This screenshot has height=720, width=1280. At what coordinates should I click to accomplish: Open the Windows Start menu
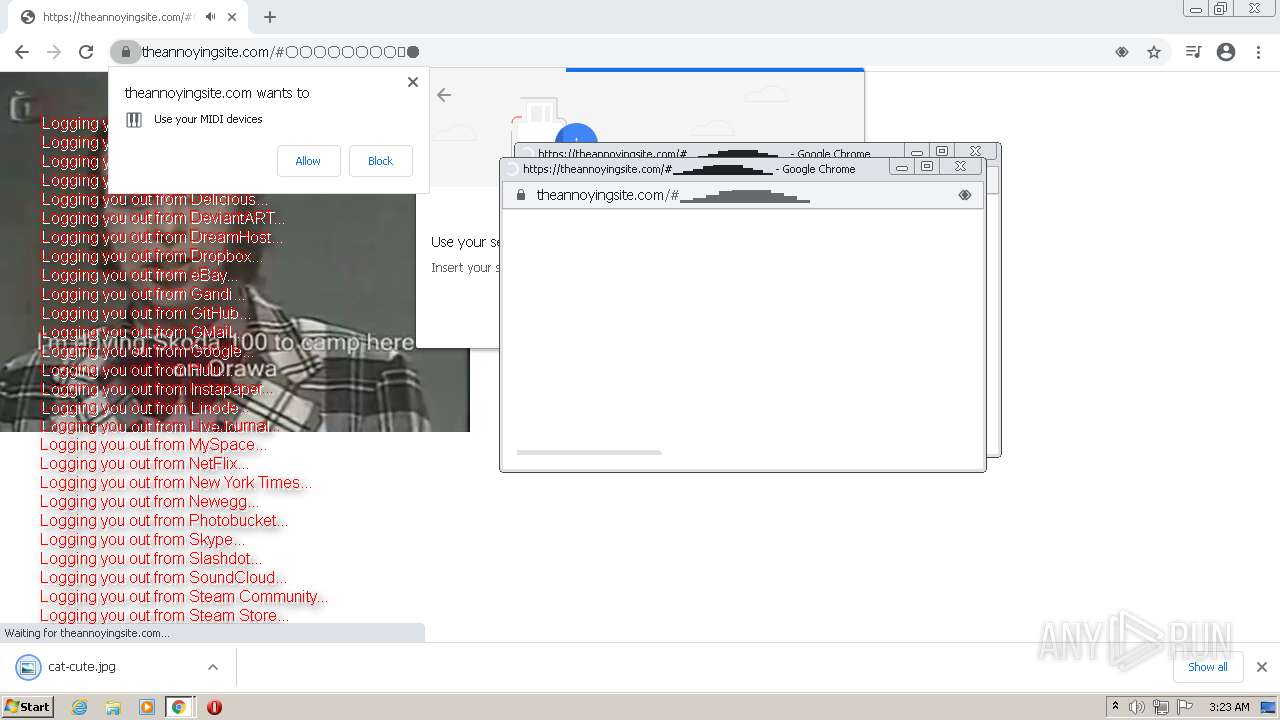(28, 707)
